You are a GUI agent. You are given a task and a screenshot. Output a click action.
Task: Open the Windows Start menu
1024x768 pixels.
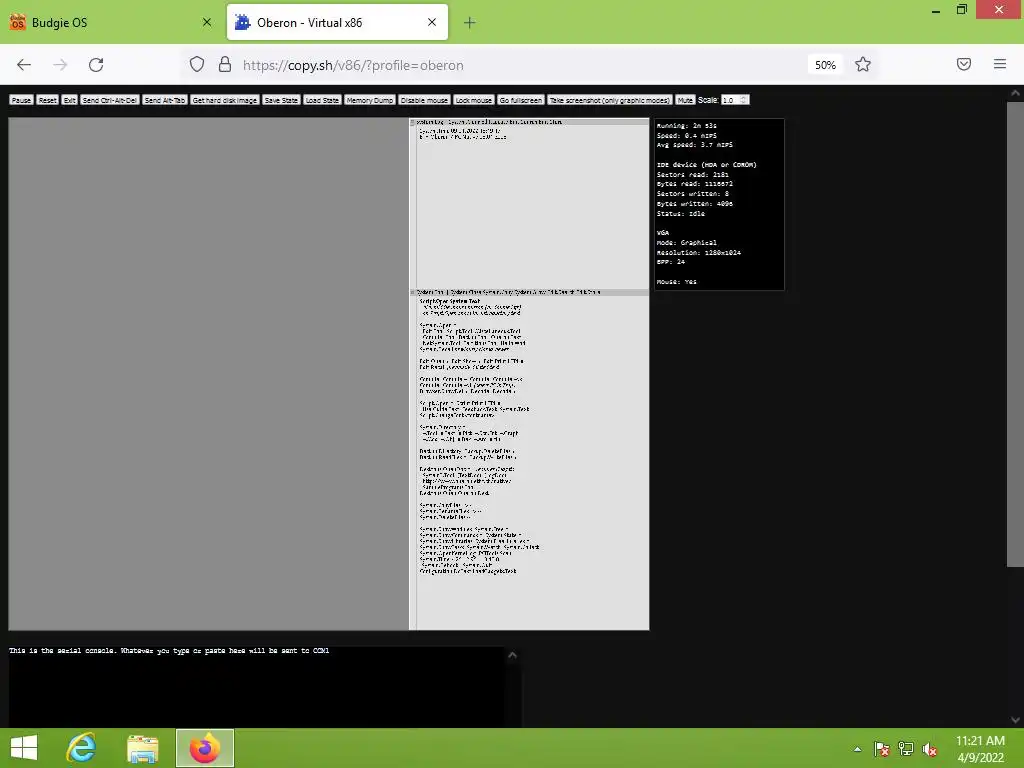tap(24, 748)
